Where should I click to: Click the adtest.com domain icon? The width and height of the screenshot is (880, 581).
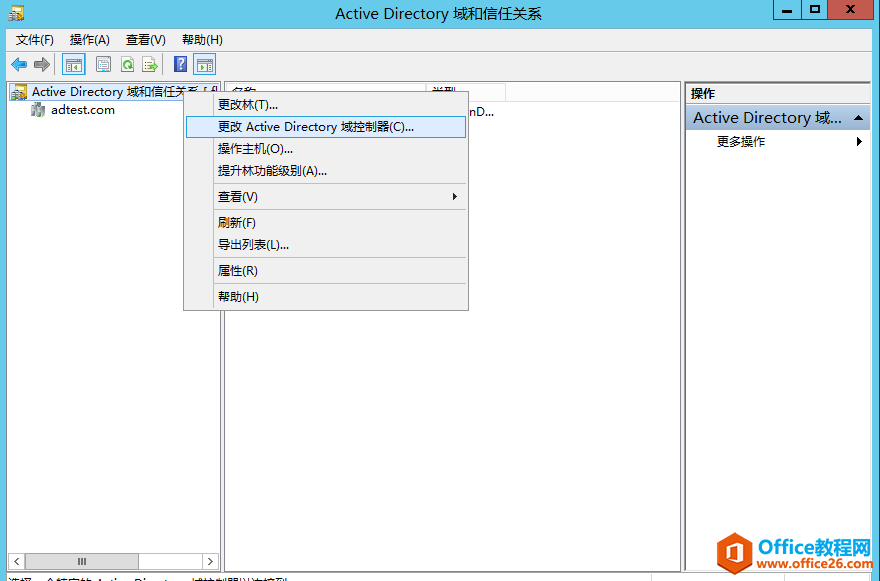tap(38, 110)
